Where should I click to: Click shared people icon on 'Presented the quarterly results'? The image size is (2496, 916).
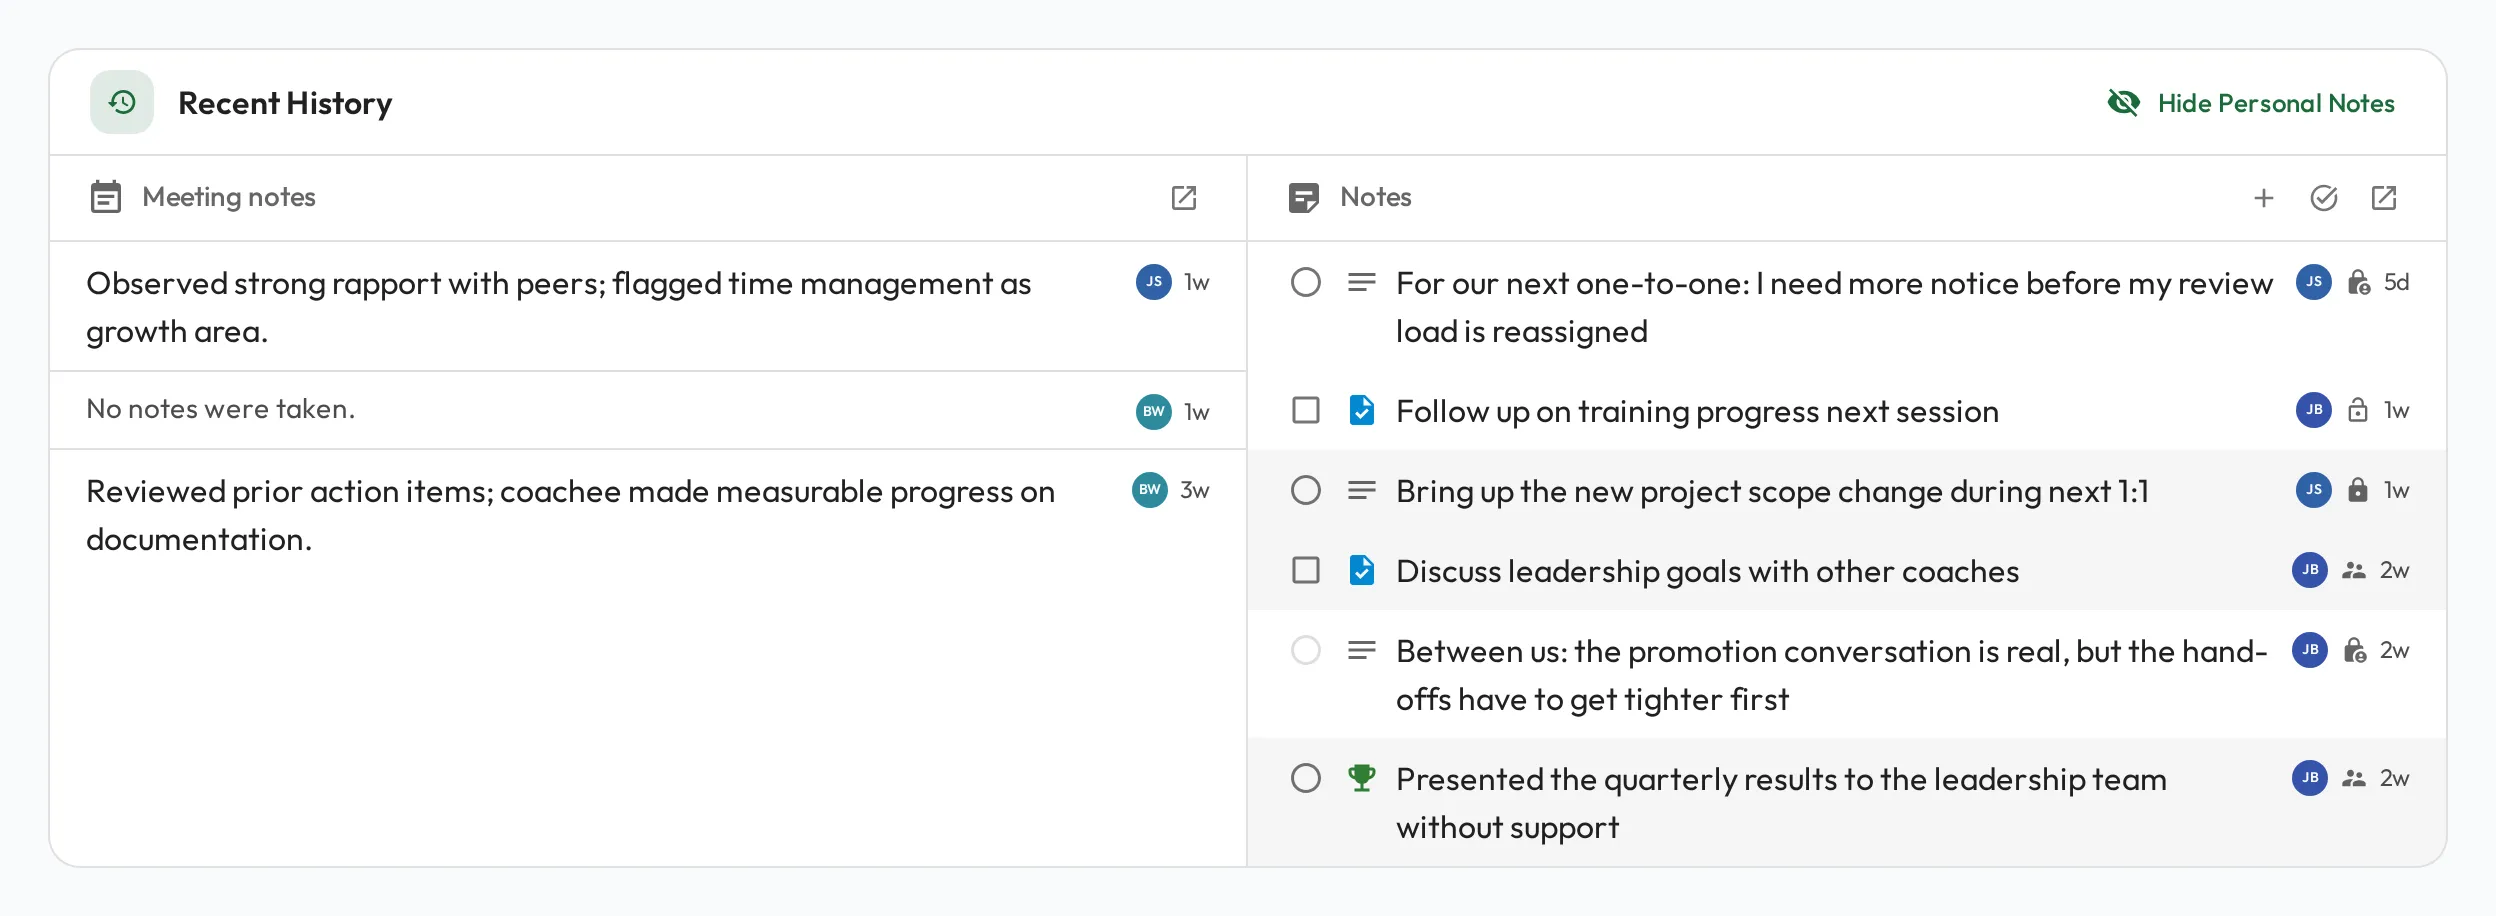pyautogui.click(x=2354, y=778)
